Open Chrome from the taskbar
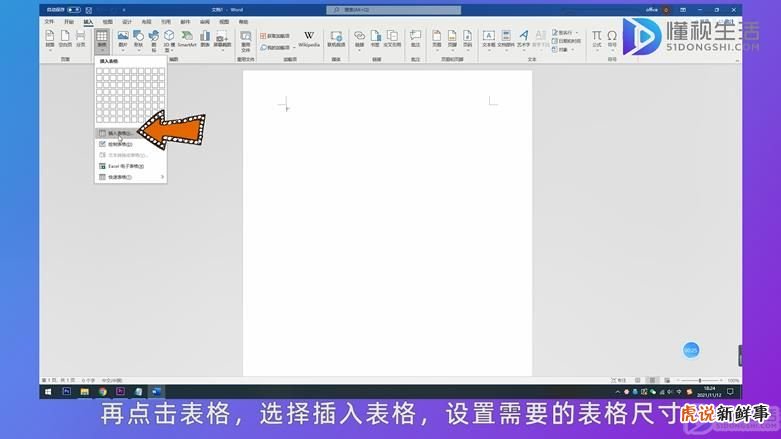The height and width of the screenshot is (439, 781). click(103, 392)
